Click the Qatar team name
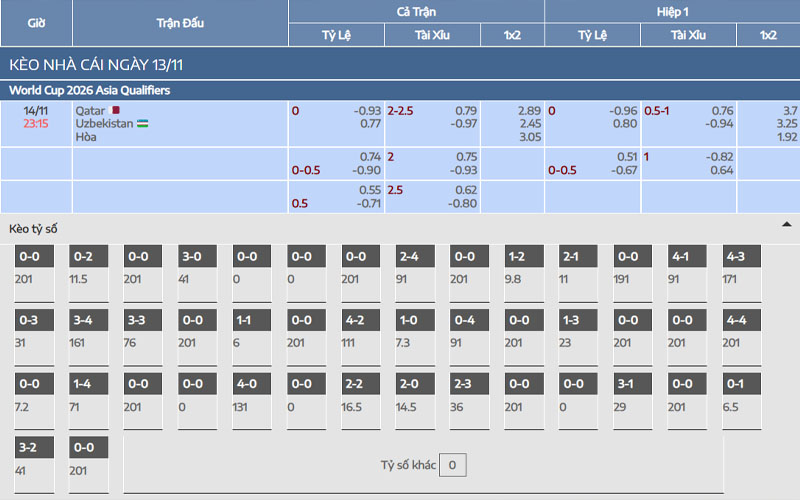This screenshot has width=800, height=500. tap(89, 110)
